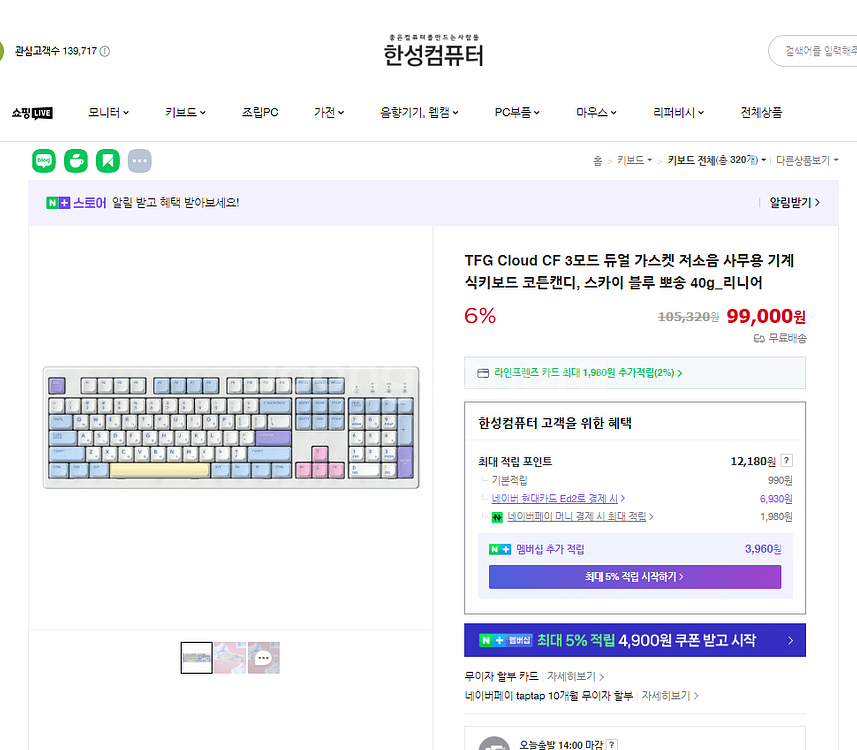
Task: Click the 3,960원 membership points value
Action: [x=763, y=549]
